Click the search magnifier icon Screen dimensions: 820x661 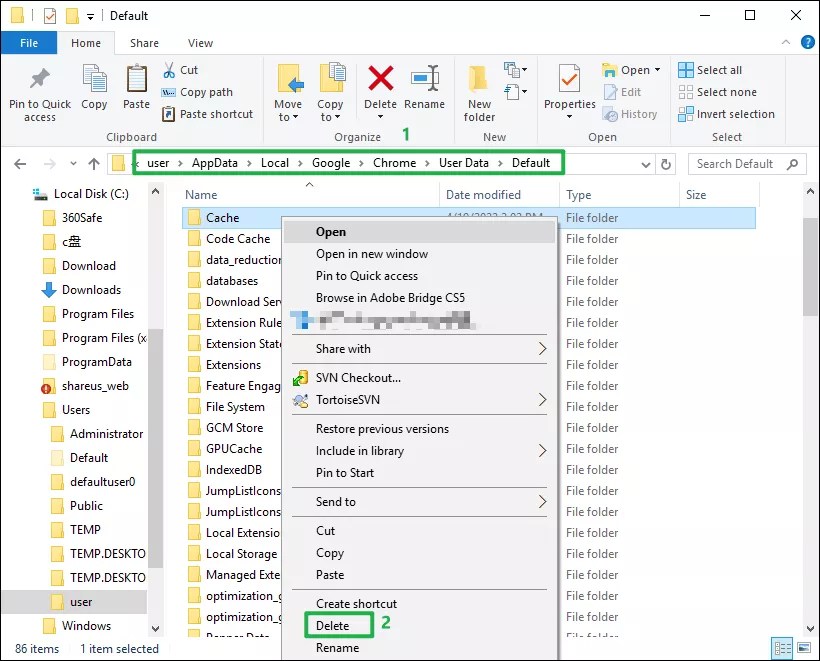pyautogui.click(x=793, y=164)
